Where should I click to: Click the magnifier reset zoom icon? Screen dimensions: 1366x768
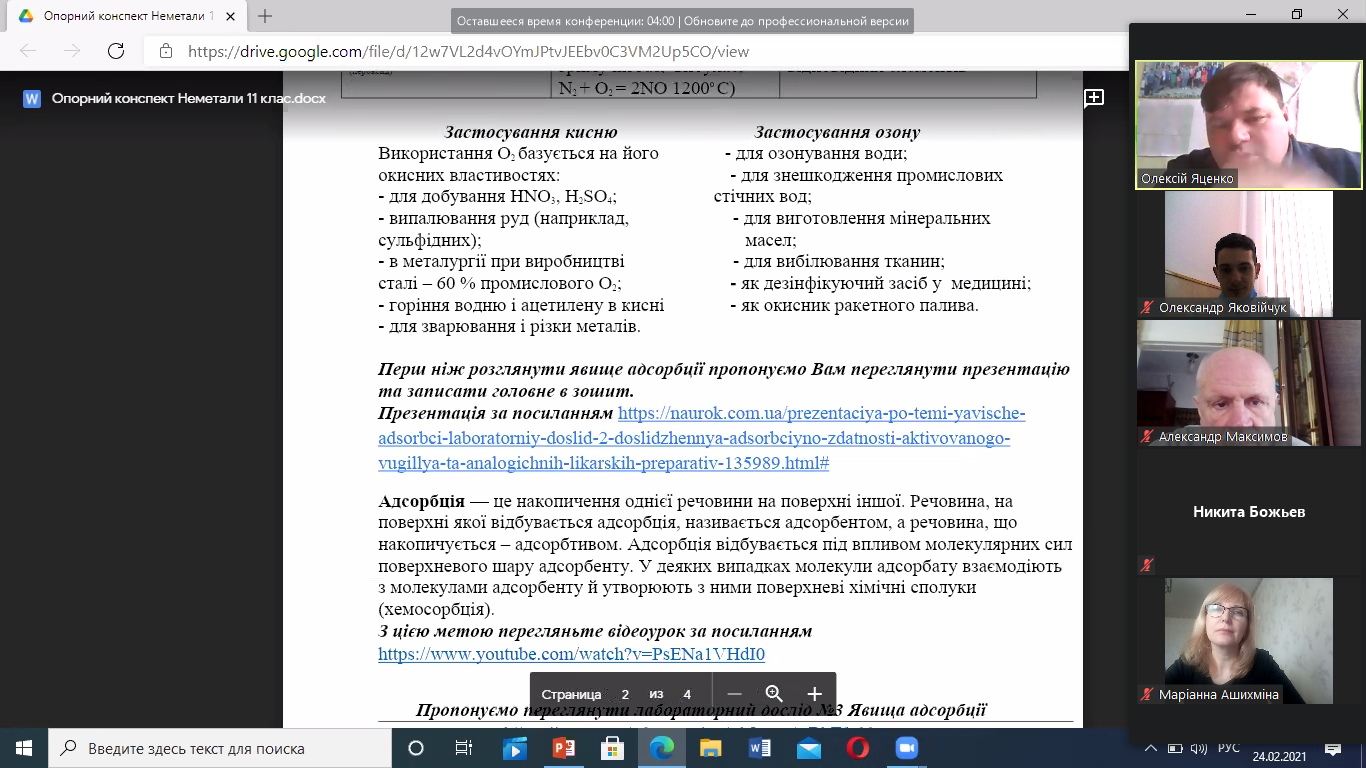(x=774, y=694)
